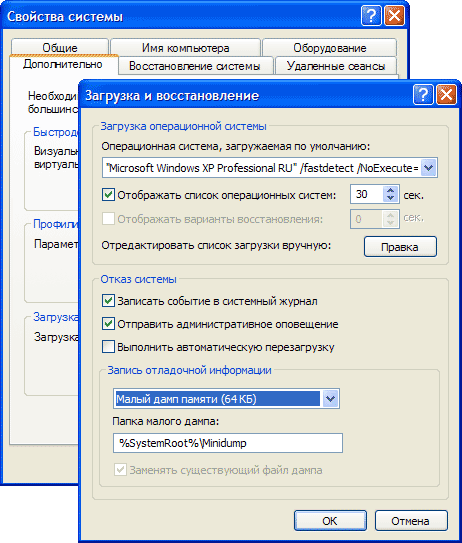Open the Удаленные сеансы tab

(336, 66)
